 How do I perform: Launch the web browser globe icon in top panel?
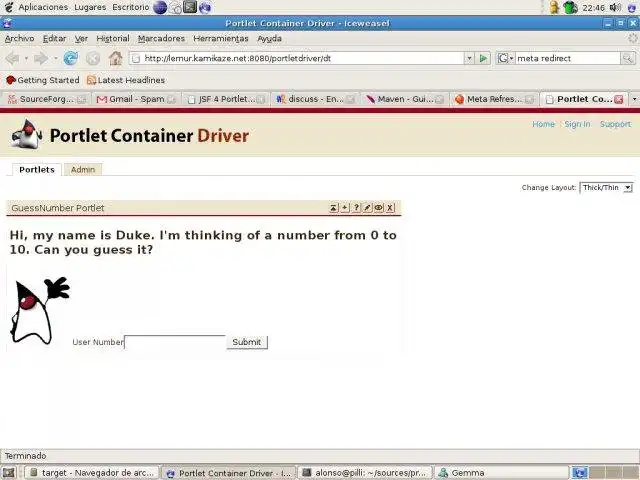tap(160, 7)
